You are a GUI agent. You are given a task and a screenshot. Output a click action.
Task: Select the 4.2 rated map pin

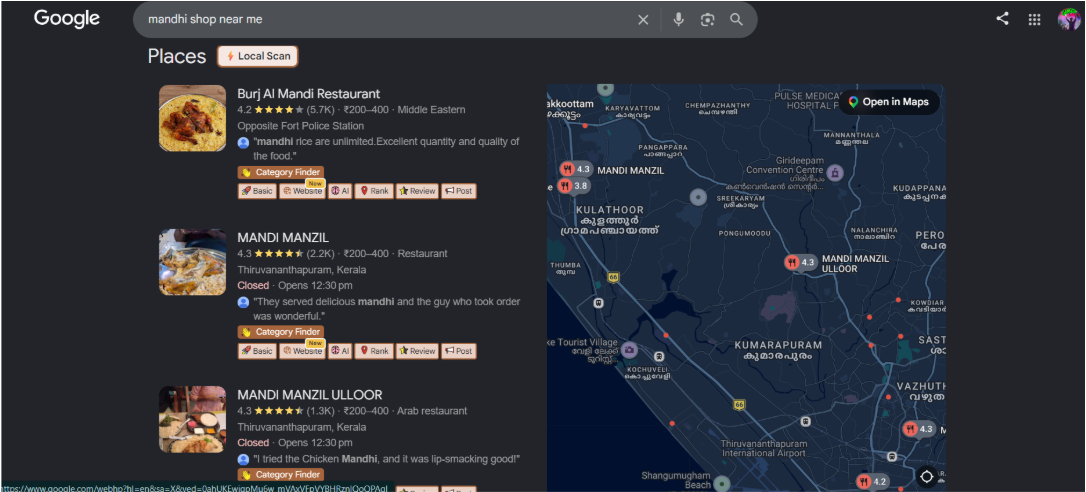[x=873, y=482]
